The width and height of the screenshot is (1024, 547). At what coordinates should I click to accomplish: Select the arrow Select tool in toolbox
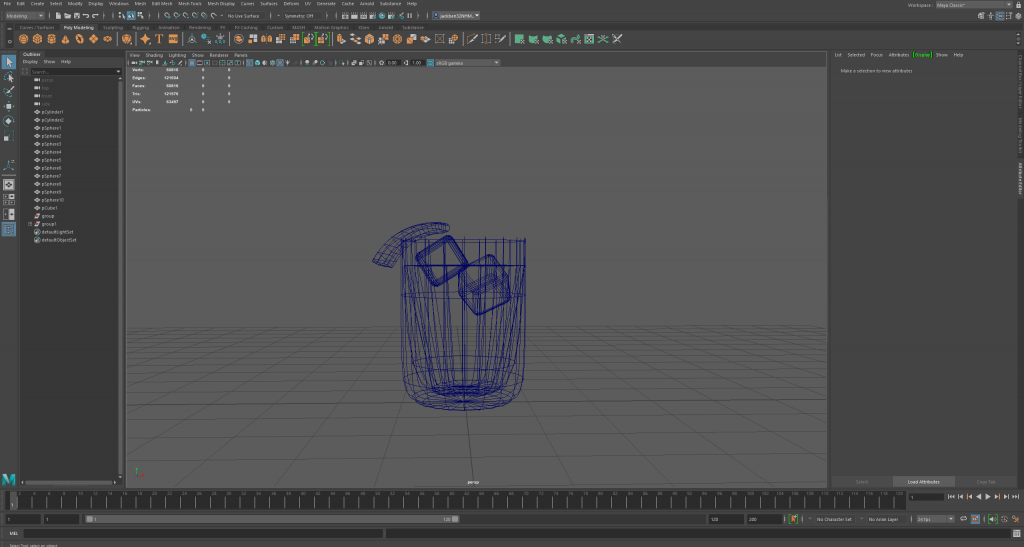coord(9,62)
